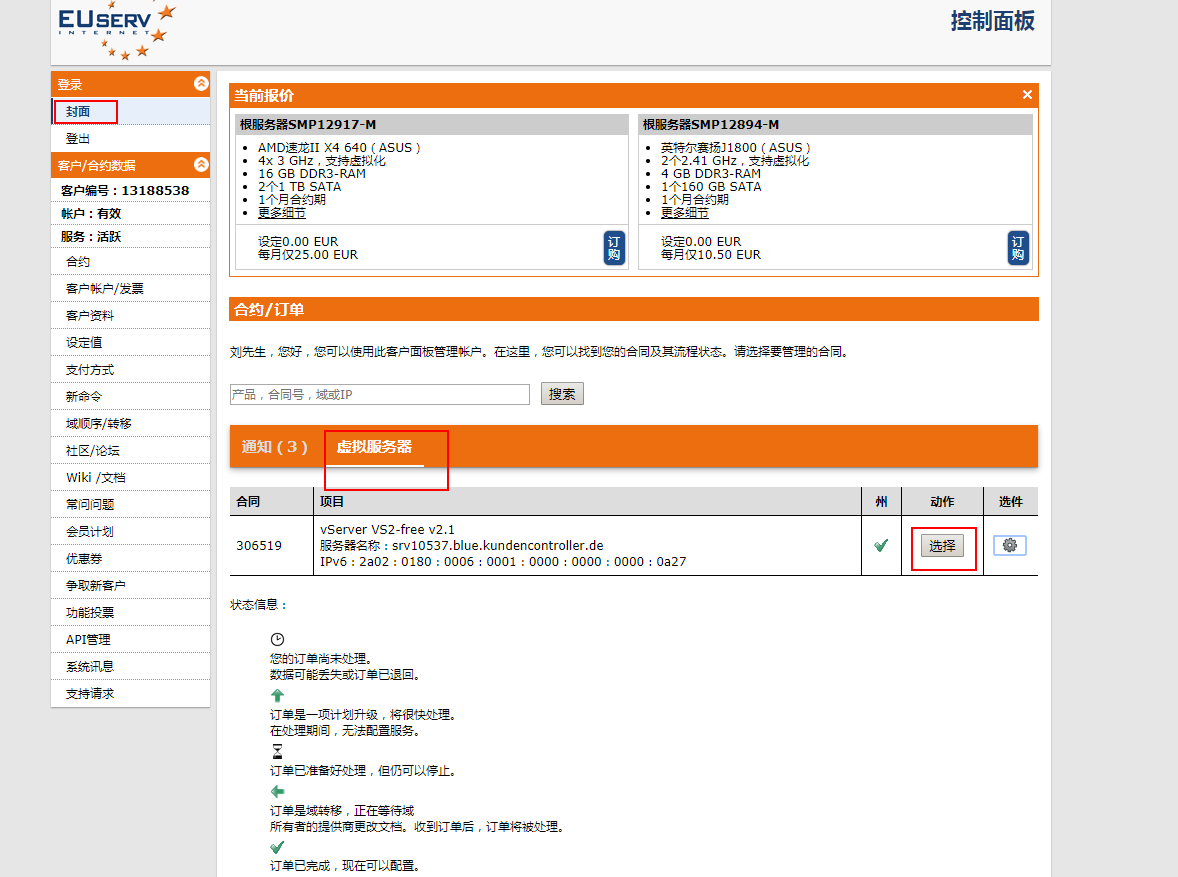The image size is (1178, 877).
Task: Order the SMP12917-M root server
Action: tap(614, 248)
